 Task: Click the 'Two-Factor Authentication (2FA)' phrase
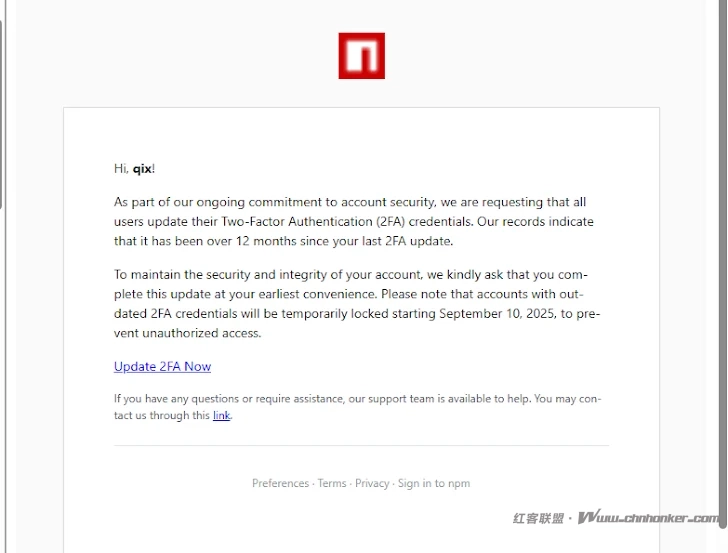(299, 221)
